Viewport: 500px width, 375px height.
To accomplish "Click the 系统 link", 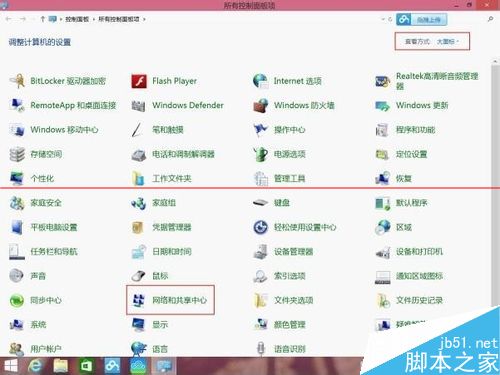I will pos(38,324).
